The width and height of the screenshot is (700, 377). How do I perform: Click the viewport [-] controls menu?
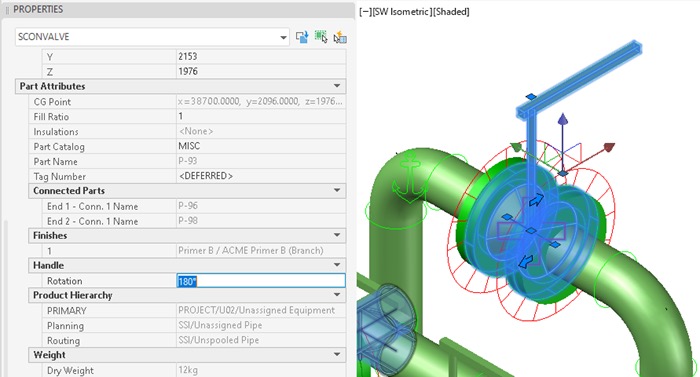[x=365, y=12]
